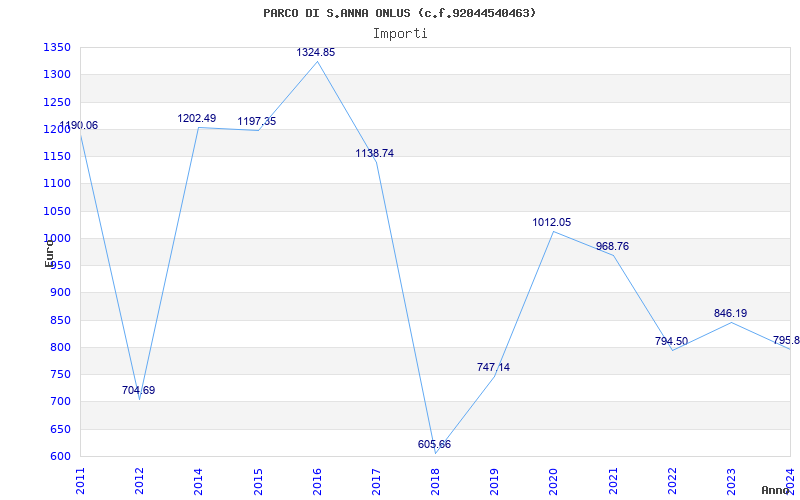This screenshot has height=500, width=800.
Task: Click the year 2023 axis label
Action: tap(731, 482)
